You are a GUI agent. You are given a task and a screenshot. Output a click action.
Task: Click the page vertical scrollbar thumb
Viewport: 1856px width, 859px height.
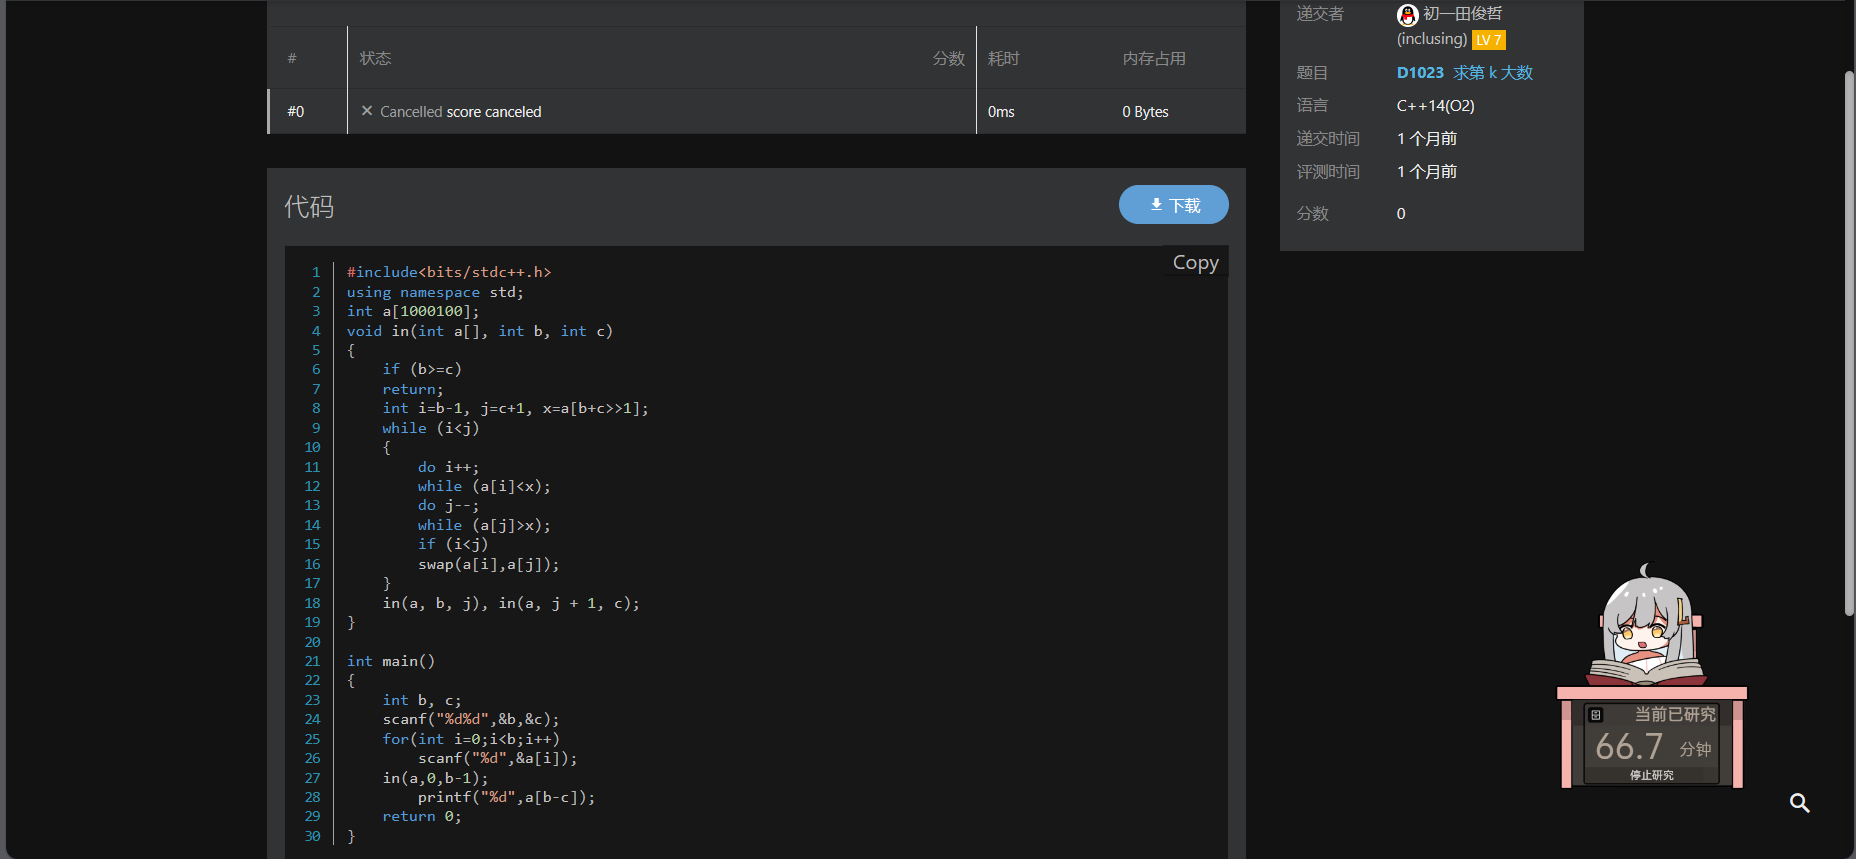coord(1849,343)
